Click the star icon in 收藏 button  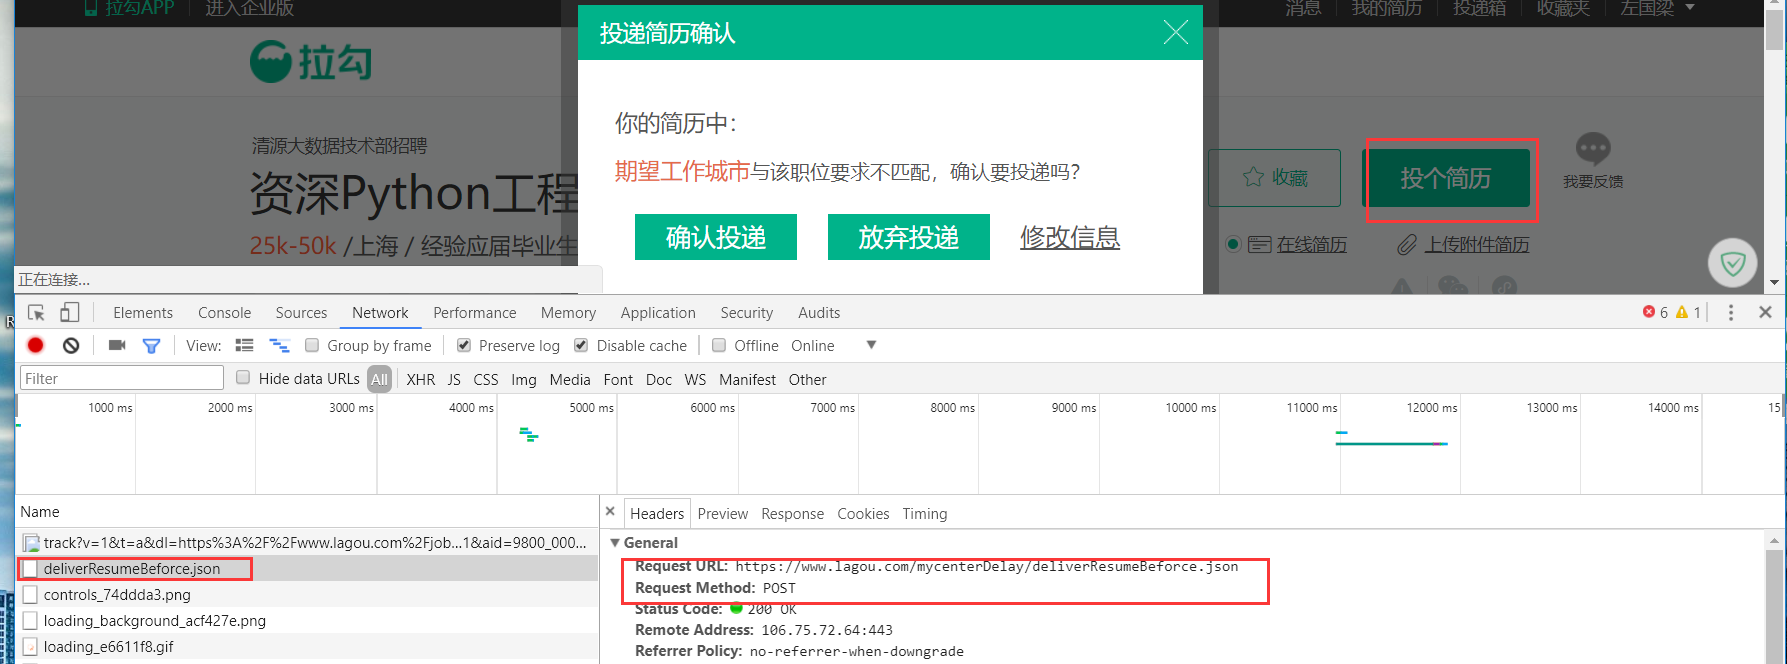(1253, 177)
